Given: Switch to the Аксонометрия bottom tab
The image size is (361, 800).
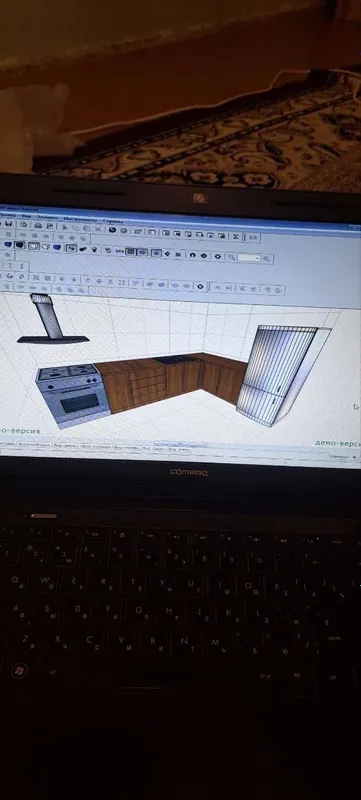Looking at the screenshot, I should 34,445.
